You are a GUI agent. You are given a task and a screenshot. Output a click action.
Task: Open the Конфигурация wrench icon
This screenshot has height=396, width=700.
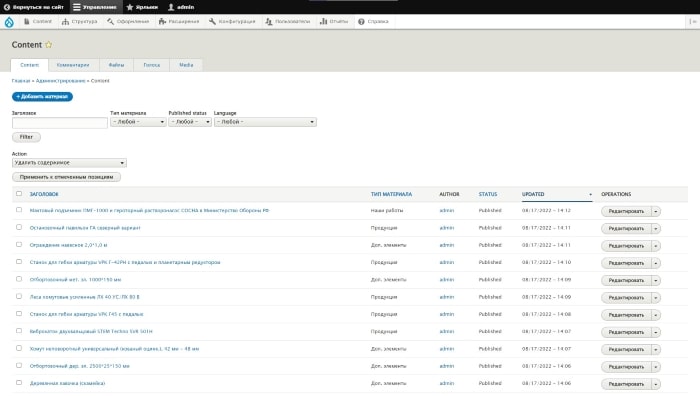click(x=212, y=21)
